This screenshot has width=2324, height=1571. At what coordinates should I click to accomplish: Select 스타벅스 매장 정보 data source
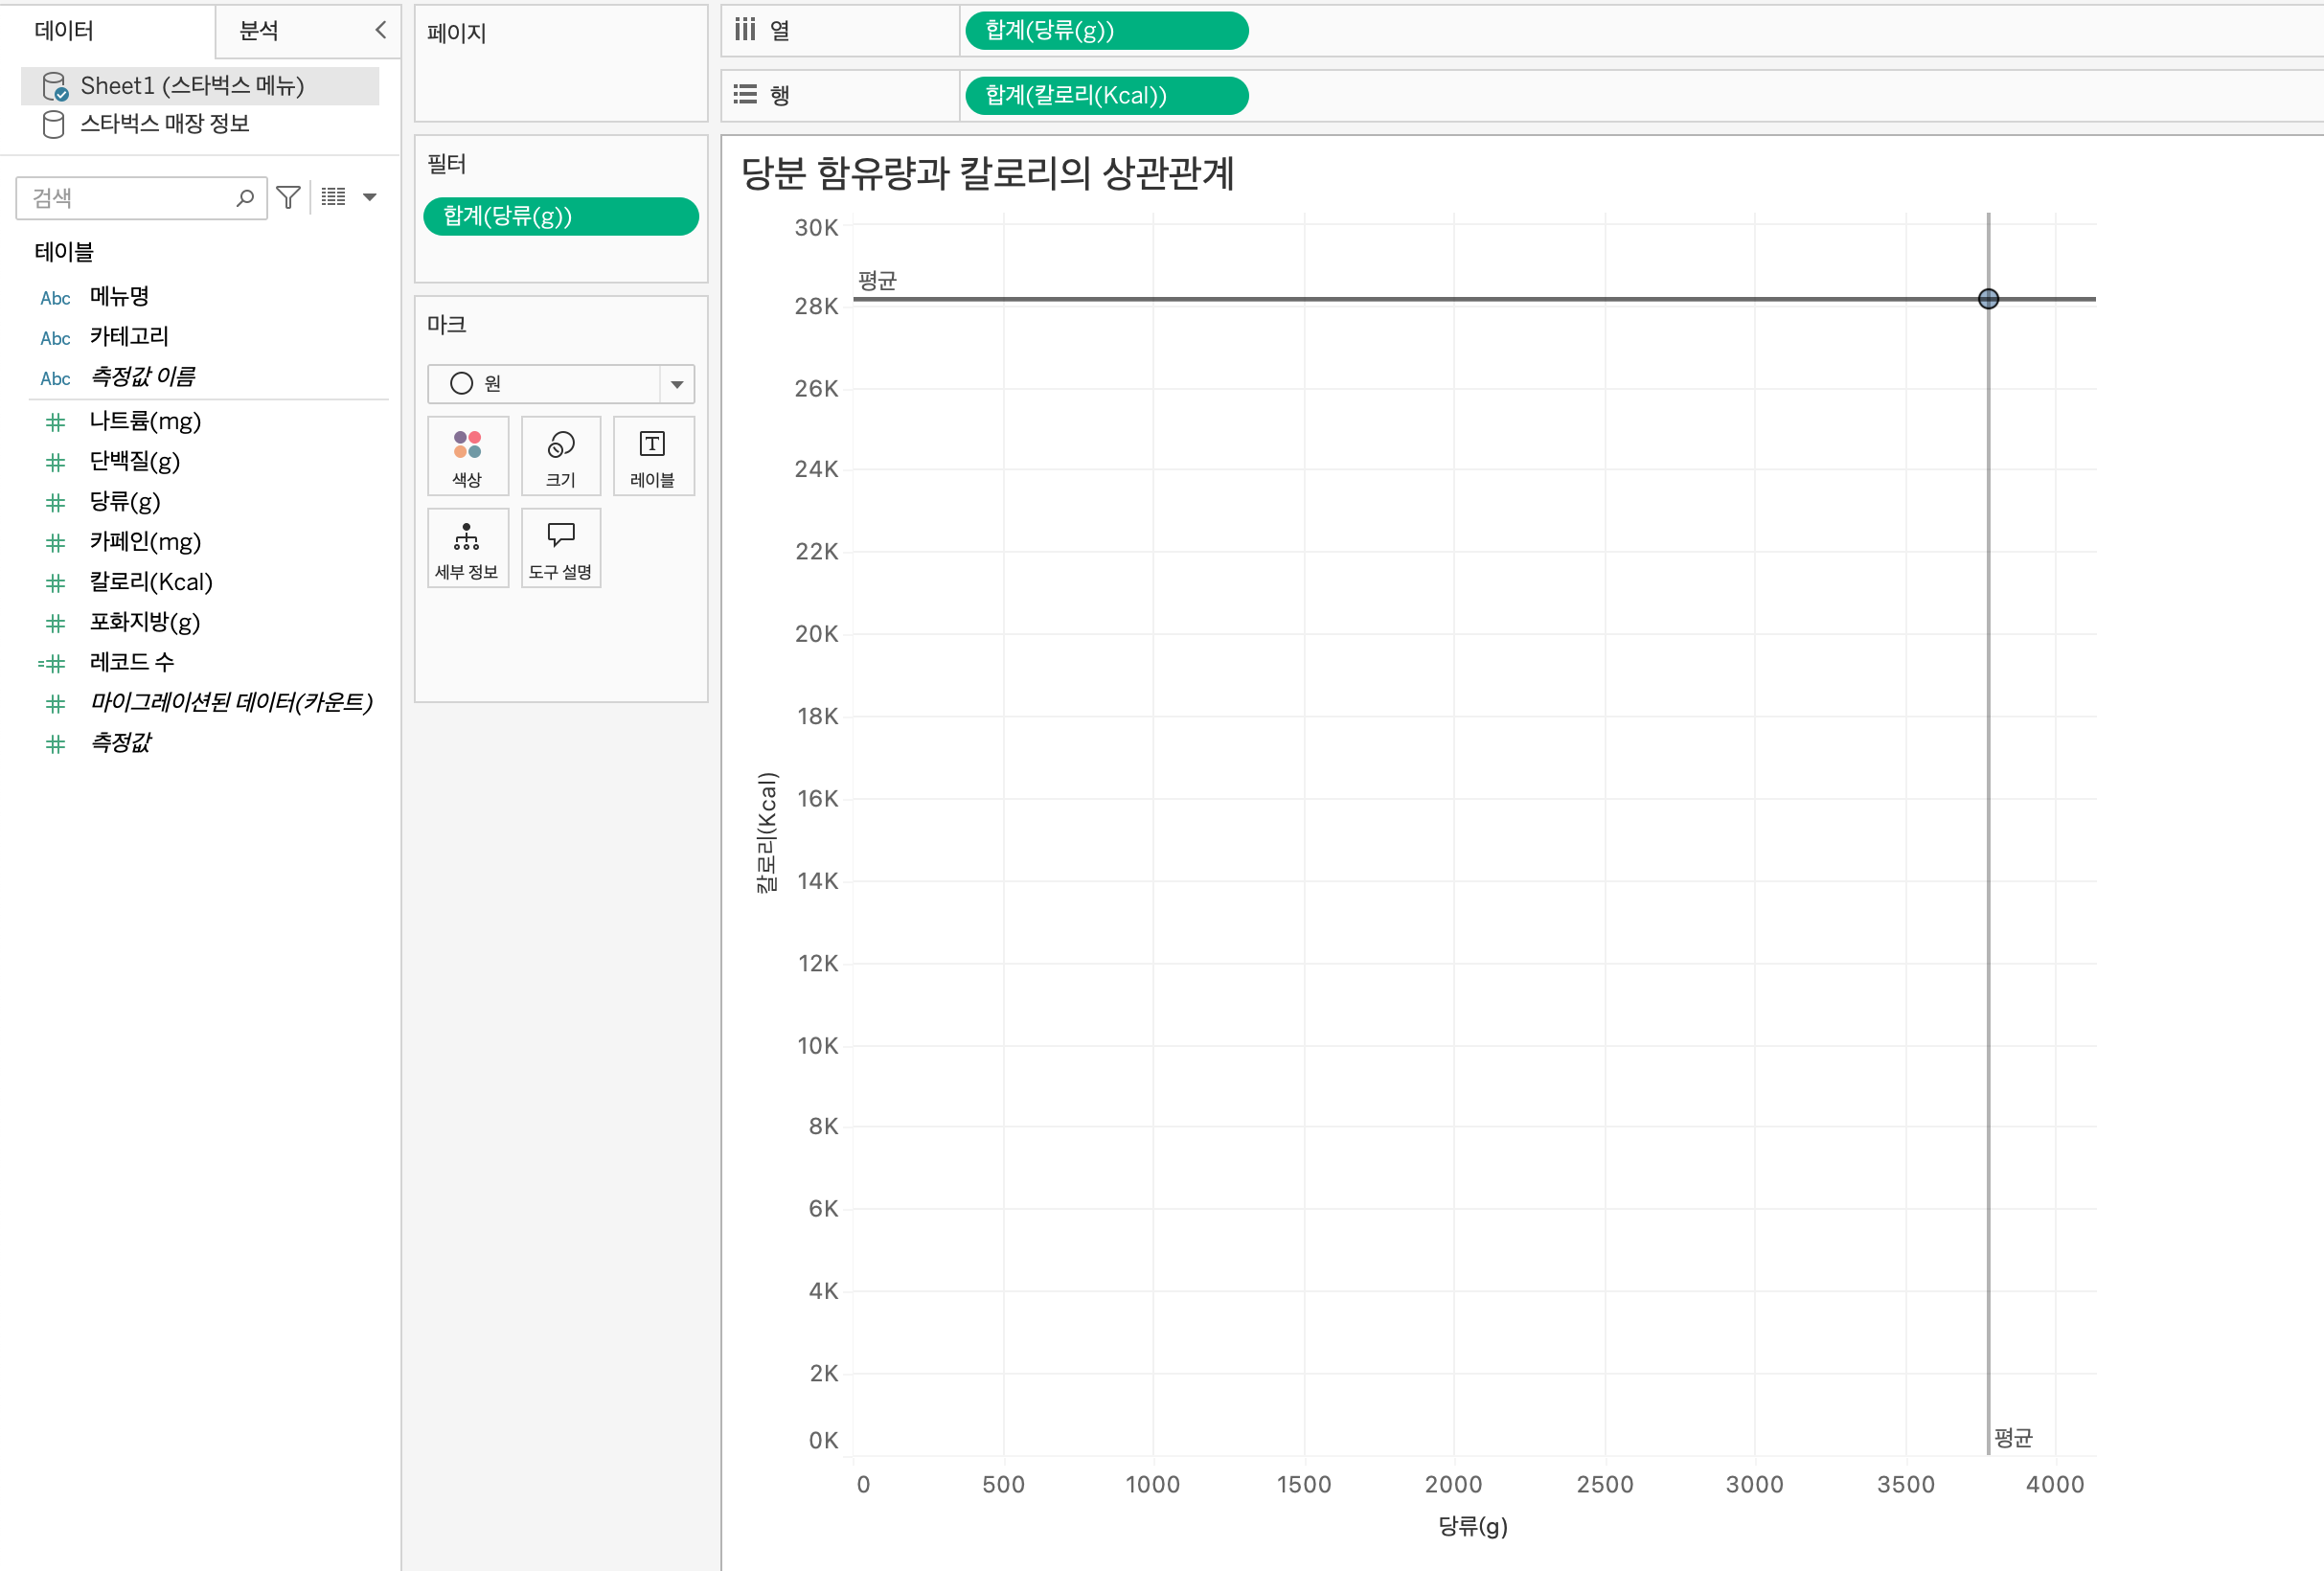tap(165, 124)
